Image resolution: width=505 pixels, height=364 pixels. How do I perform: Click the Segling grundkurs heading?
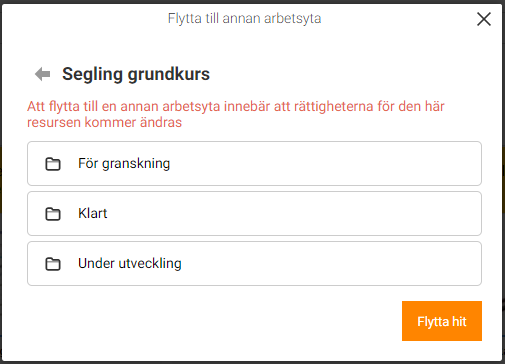[x=136, y=74]
